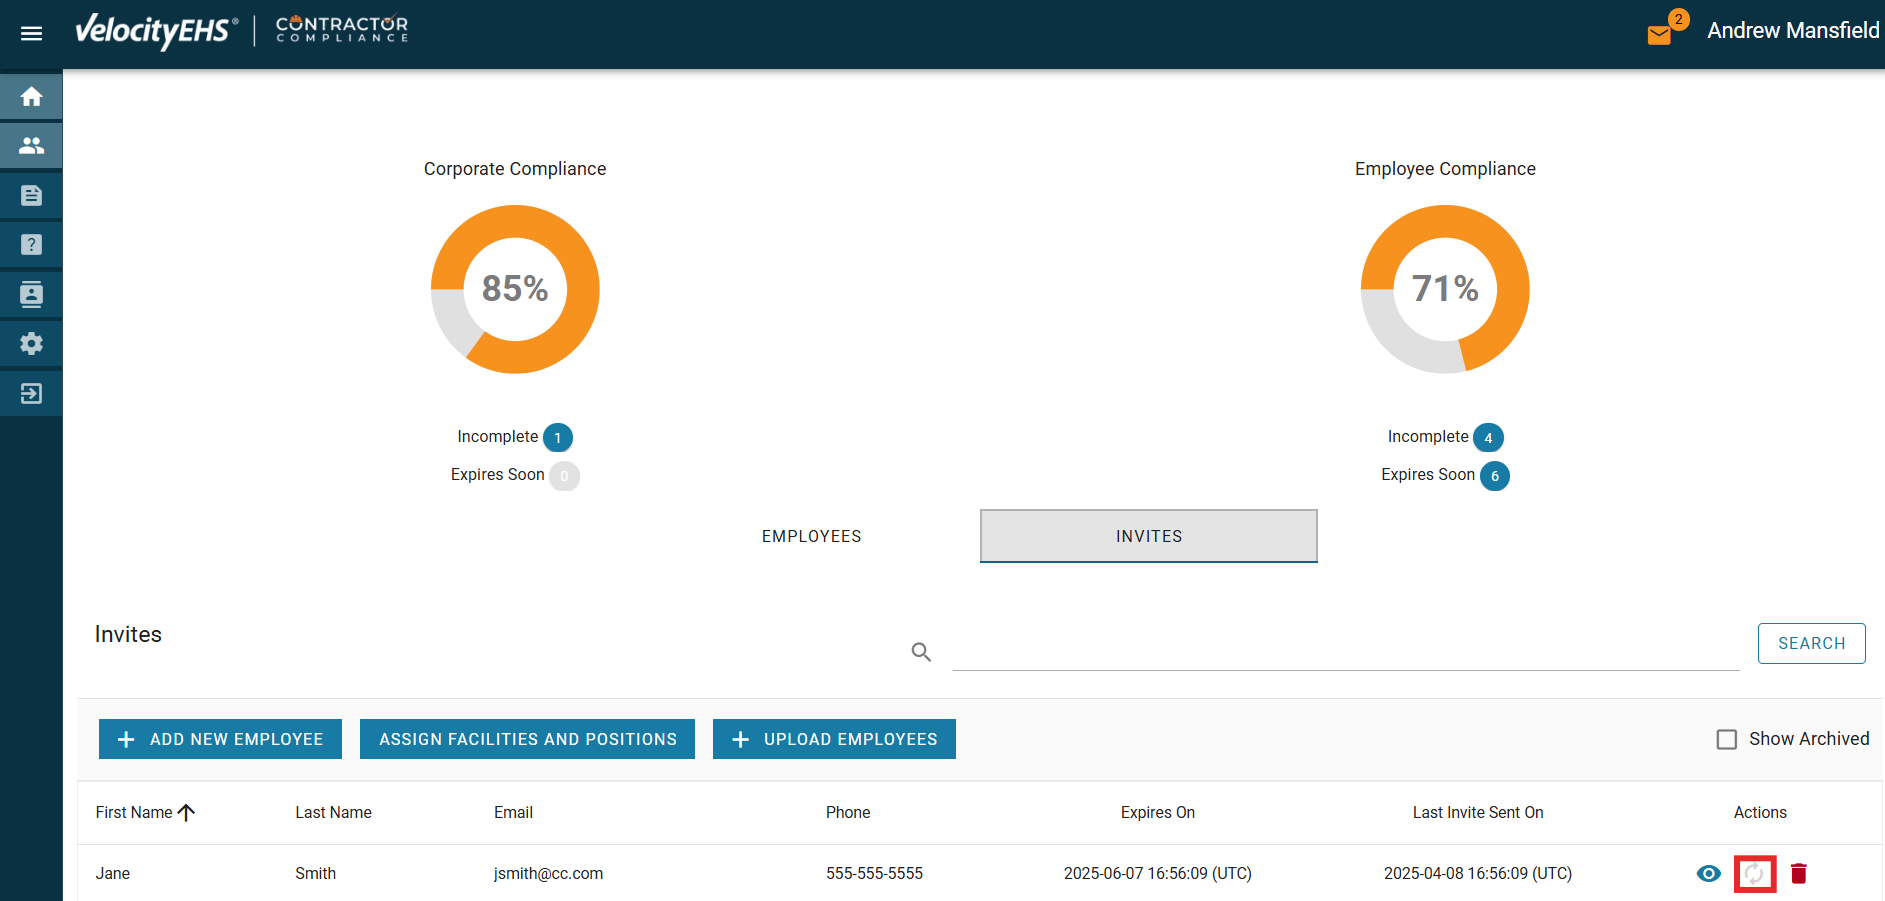Open the Help question mark sidebar icon
1885x901 pixels.
(x=31, y=245)
